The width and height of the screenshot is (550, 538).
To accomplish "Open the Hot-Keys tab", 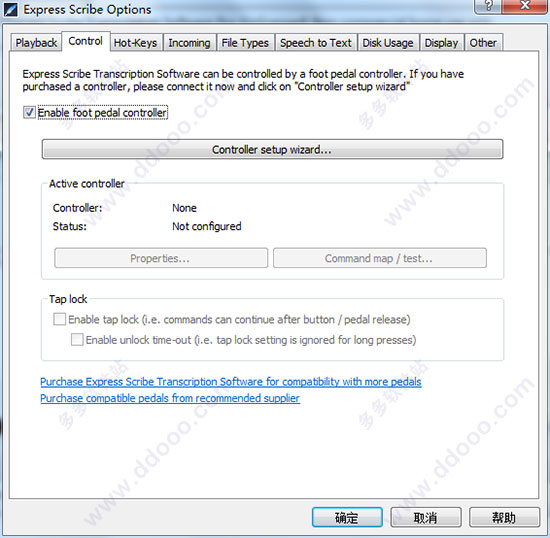I will click(x=135, y=43).
